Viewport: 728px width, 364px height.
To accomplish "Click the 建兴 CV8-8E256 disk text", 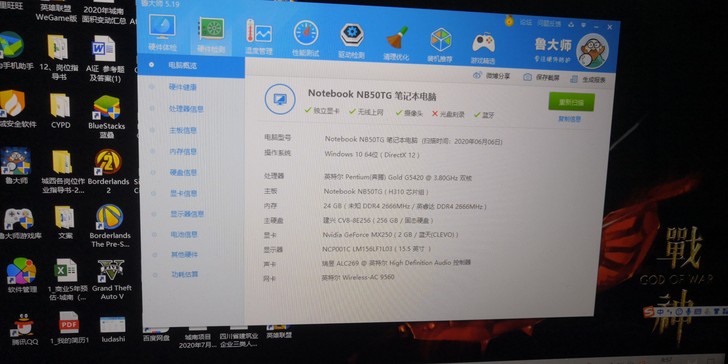I will (x=378, y=220).
